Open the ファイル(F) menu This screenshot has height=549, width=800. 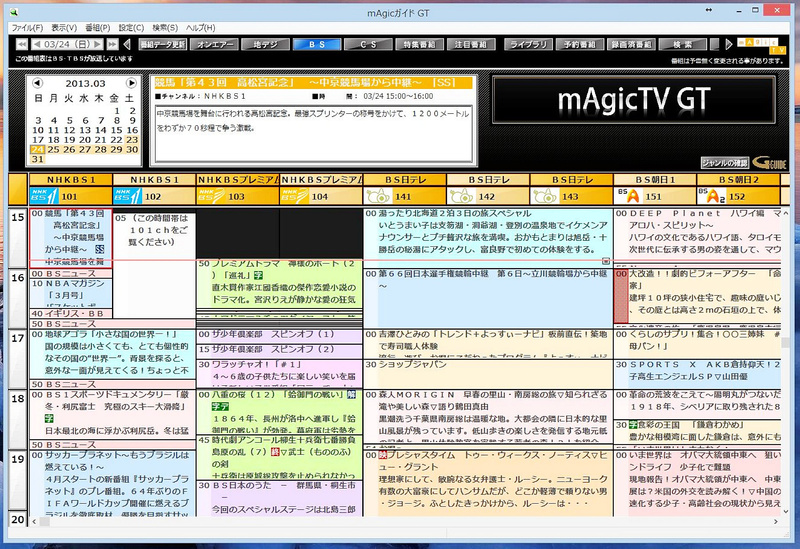click(28, 28)
